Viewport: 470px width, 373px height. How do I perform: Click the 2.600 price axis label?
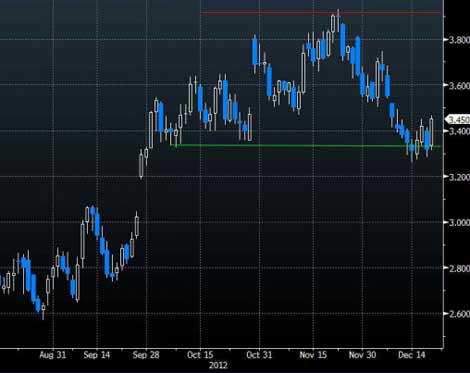[460, 314]
